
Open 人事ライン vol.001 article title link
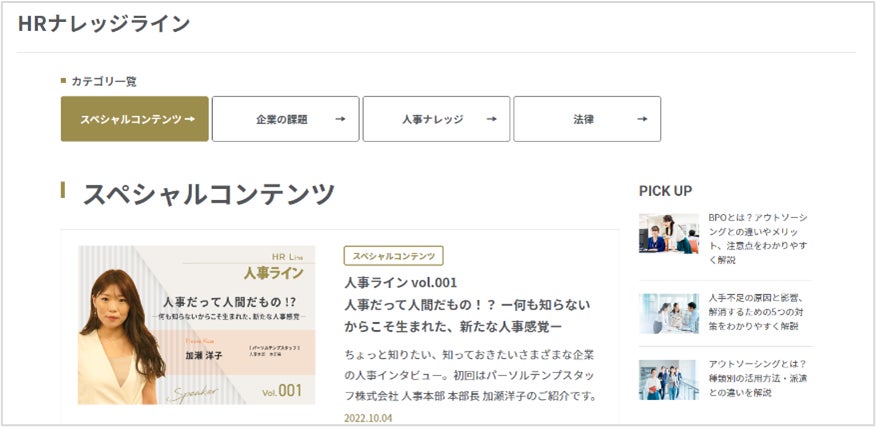click(467, 306)
